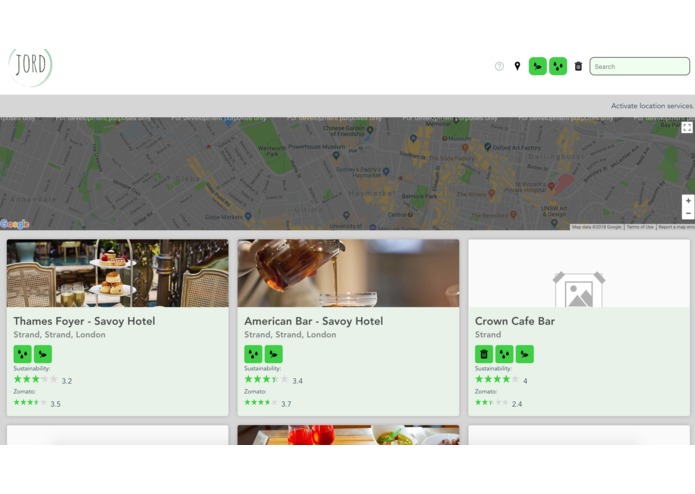Select Chinese Garden of Friendship map marker
Viewport: 695px width, 494px height.
point(370,129)
